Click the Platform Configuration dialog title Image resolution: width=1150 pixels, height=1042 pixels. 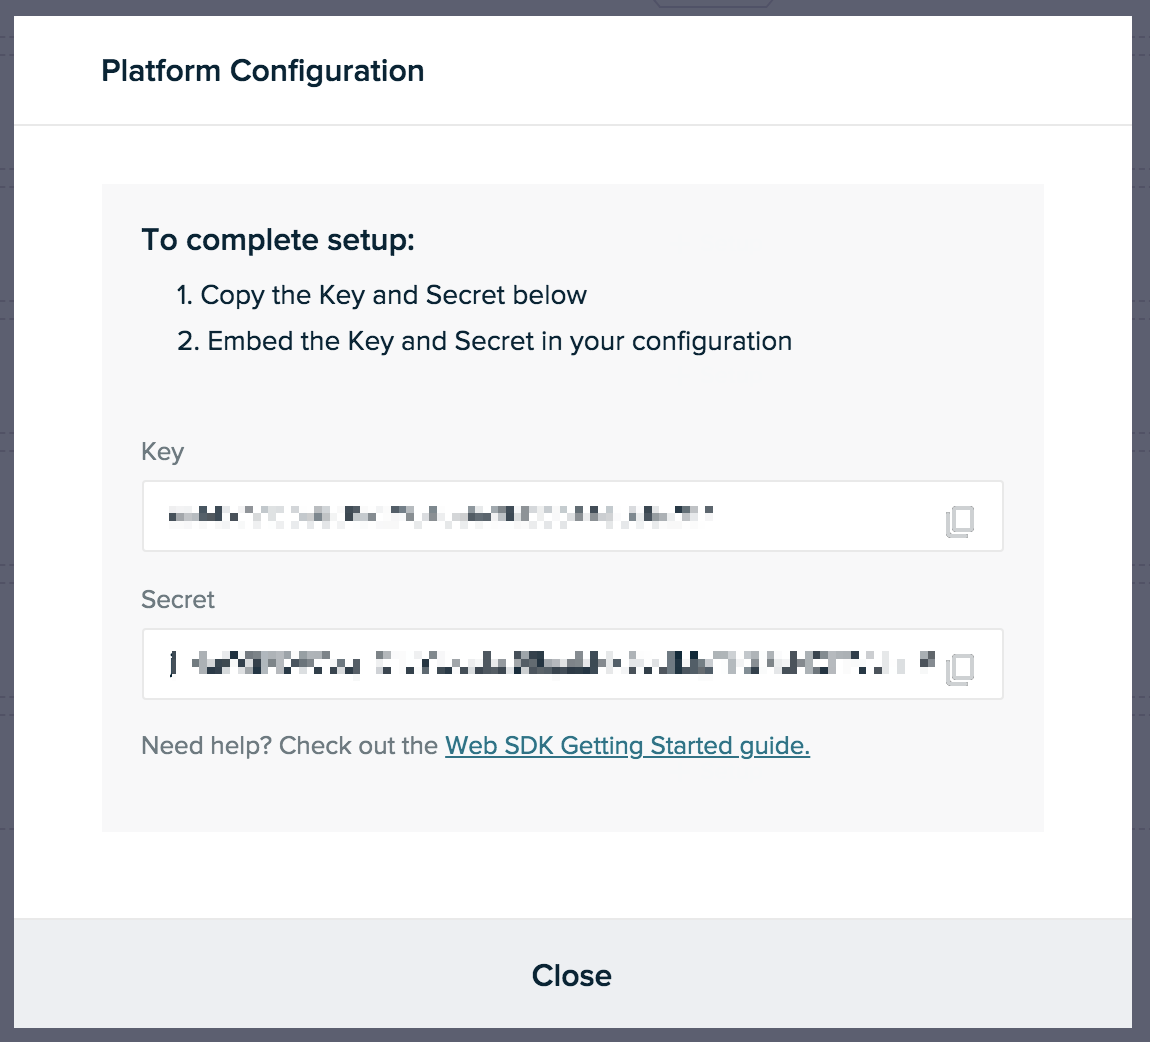pyautogui.click(x=263, y=71)
